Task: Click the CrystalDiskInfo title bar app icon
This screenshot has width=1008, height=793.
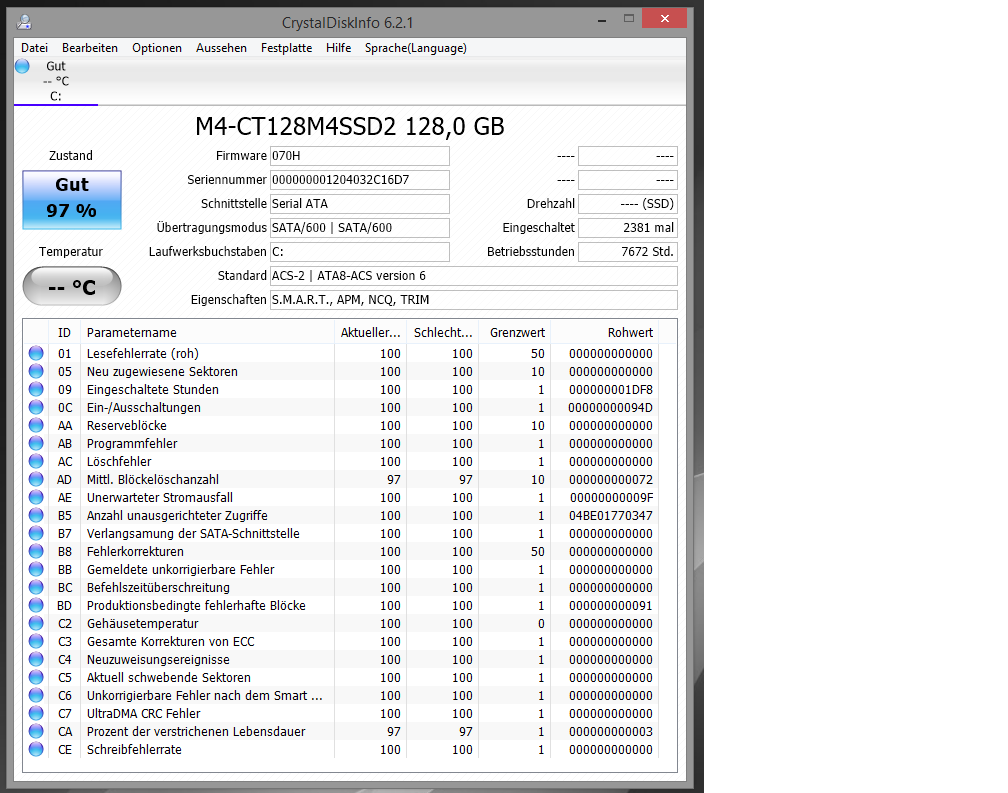Action: tap(24, 22)
